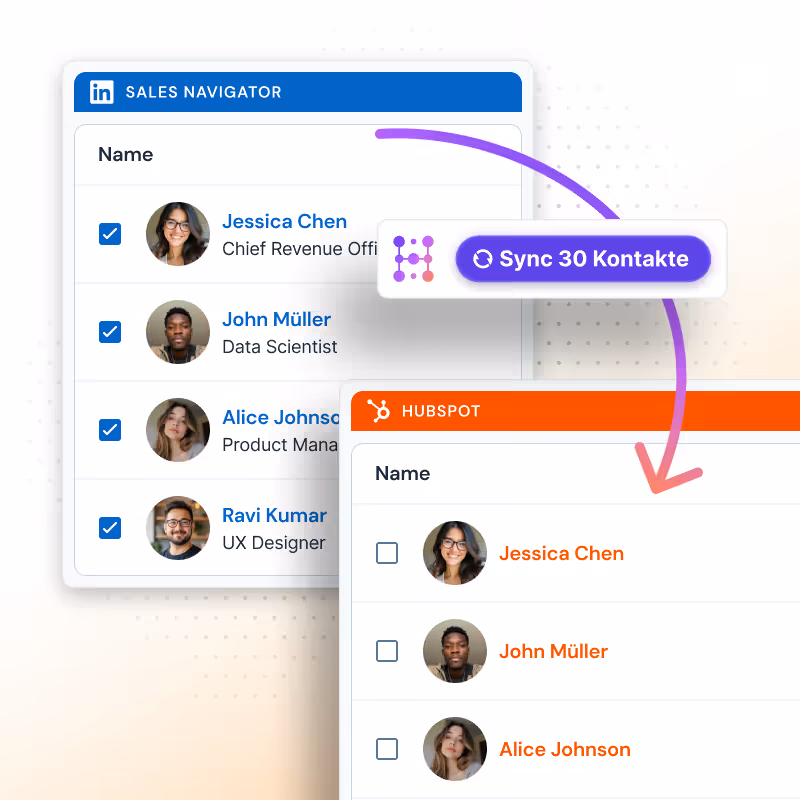Click the sync arrows icon inside Sync button
The height and width of the screenshot is (800, 800).
pyautogui.click(x=482, y=259)
